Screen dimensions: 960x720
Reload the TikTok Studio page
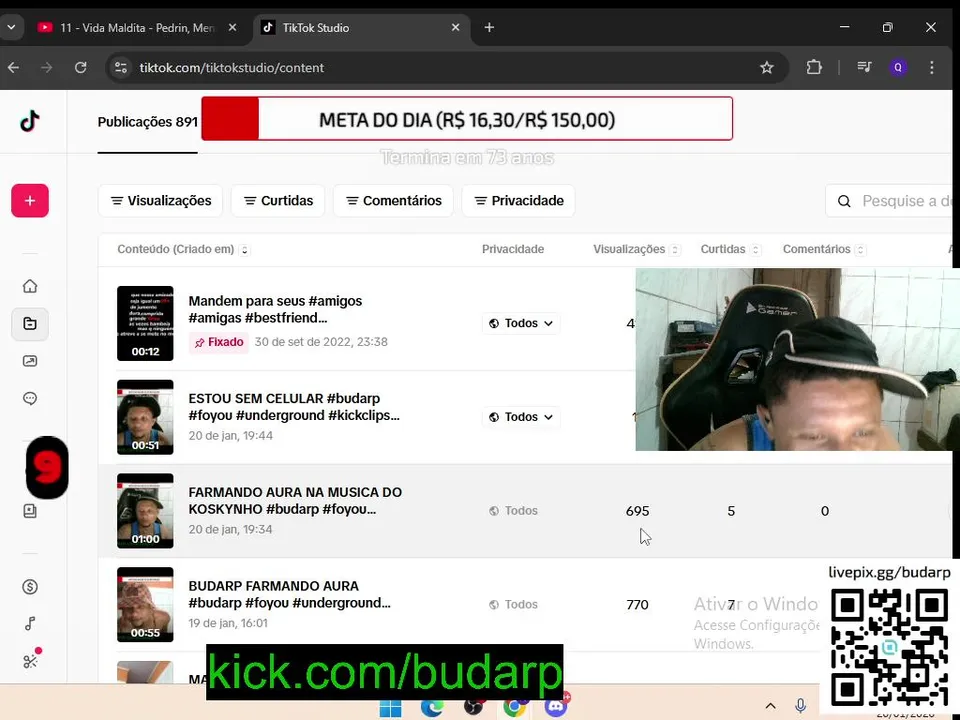click(x=80, y=67)
